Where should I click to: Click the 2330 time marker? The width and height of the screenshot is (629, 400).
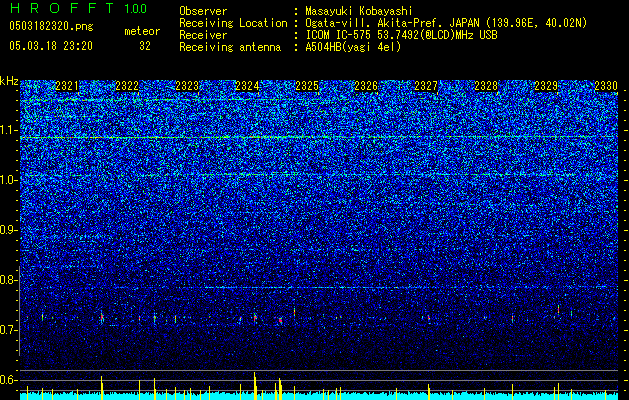point(606,86)
